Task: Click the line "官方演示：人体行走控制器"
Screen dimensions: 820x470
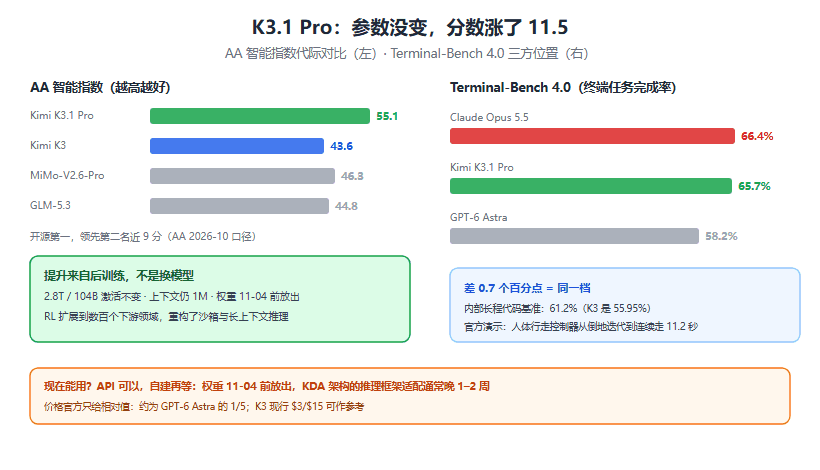Action: click(x=581, y=327)
